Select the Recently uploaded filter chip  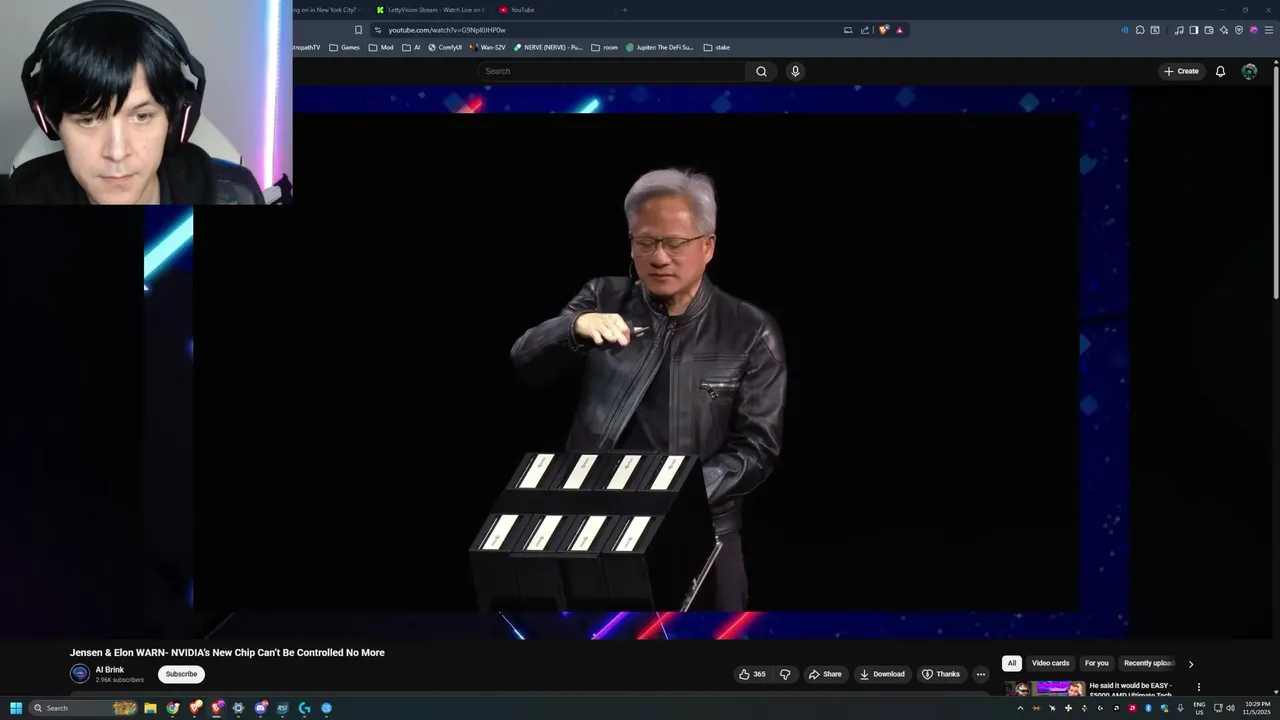point(1148,663)
